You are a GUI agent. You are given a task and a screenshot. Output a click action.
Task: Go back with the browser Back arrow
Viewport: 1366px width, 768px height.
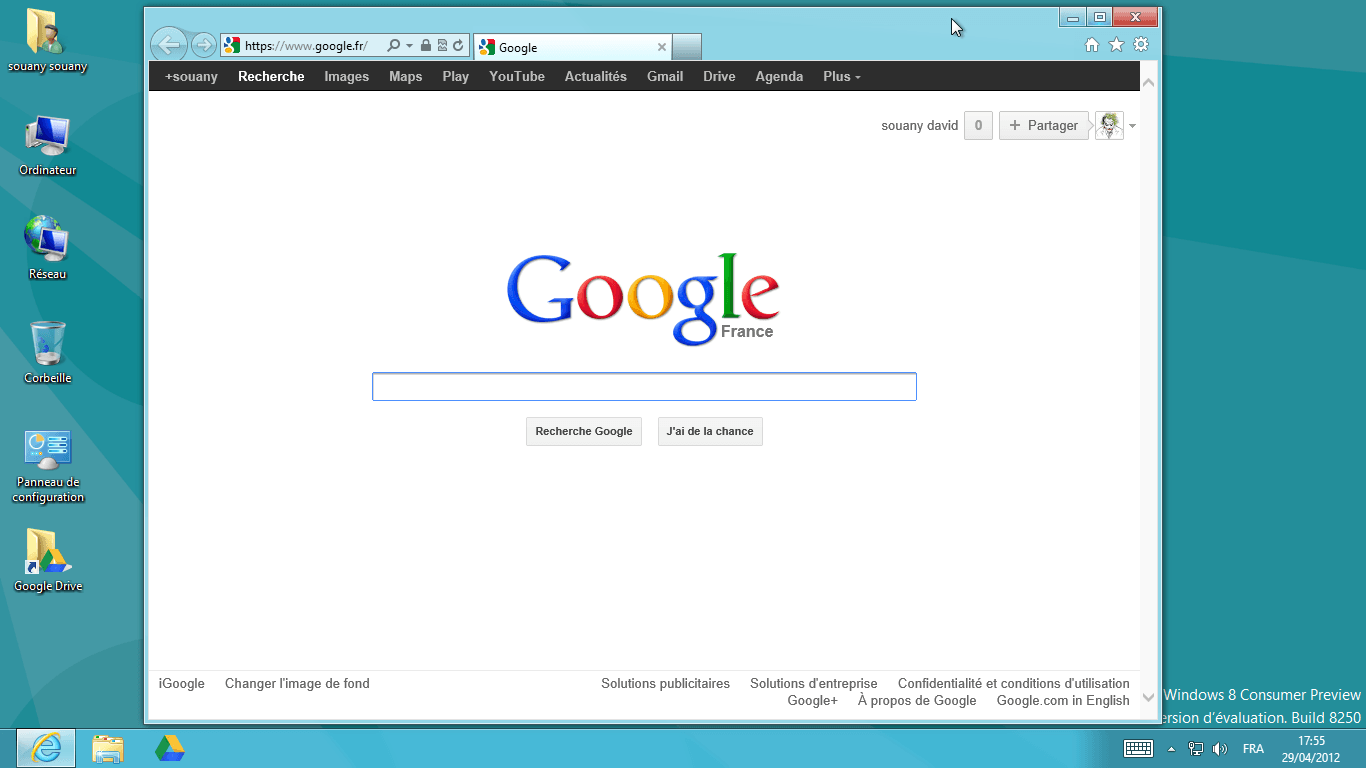click(x=169, y=45)
